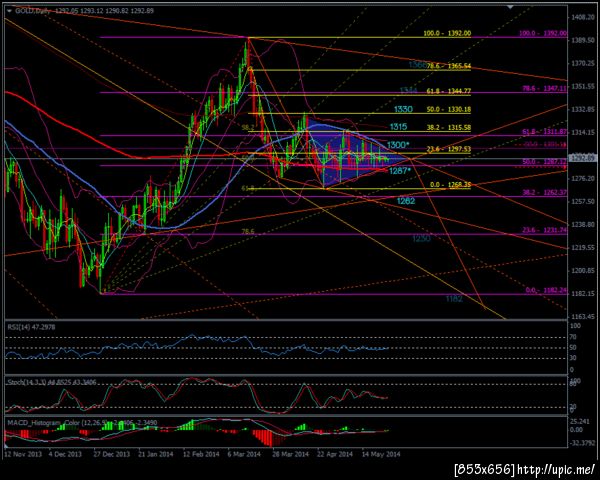Image resolution: width=600 pixels, height=480 pixels.
Task: Click magenta Fibonacci label 0.0 - 1182.24
Action: [546, 290]
